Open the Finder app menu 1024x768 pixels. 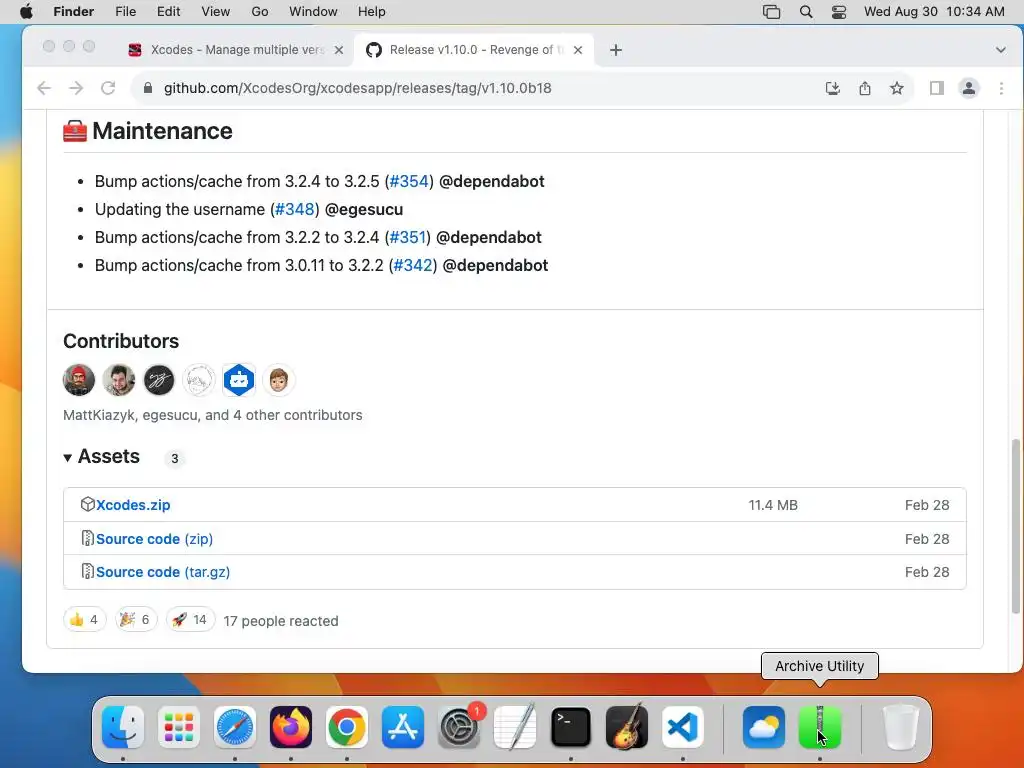coord(73,12)
